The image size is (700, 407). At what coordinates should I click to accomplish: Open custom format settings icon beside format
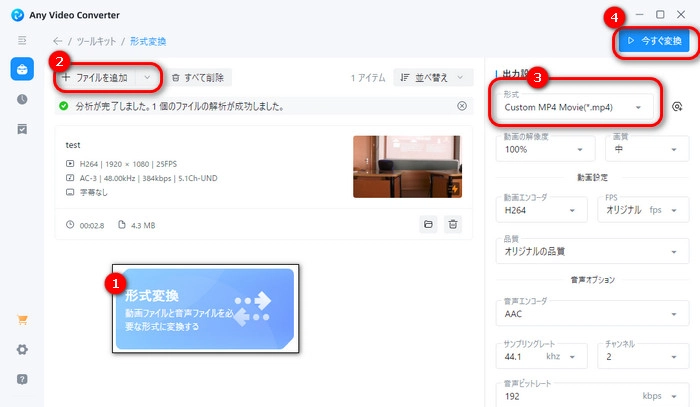pyautogui.click(x=677, y=107)
